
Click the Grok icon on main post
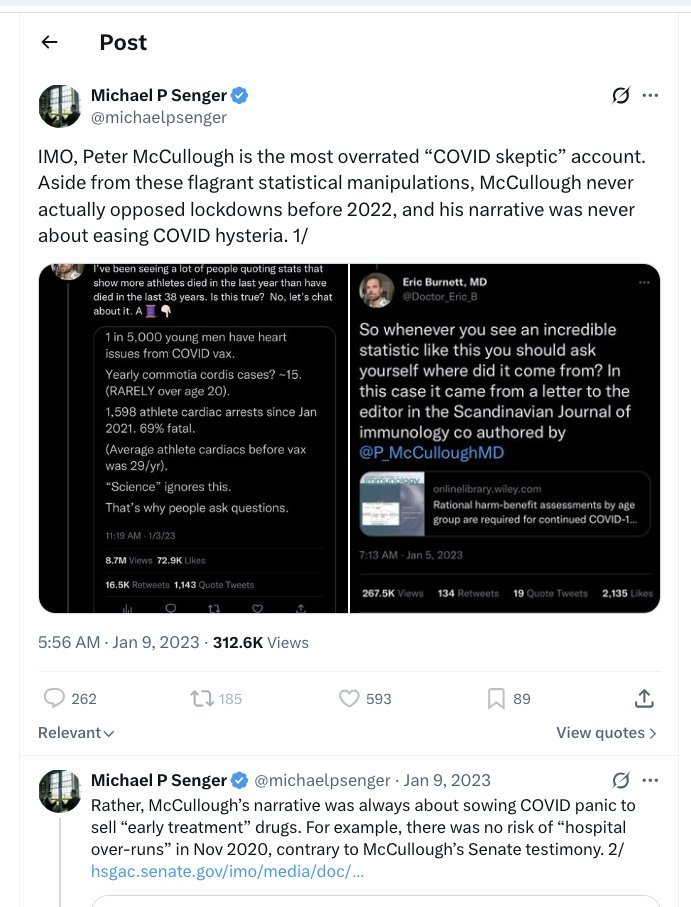coord(620,95)
